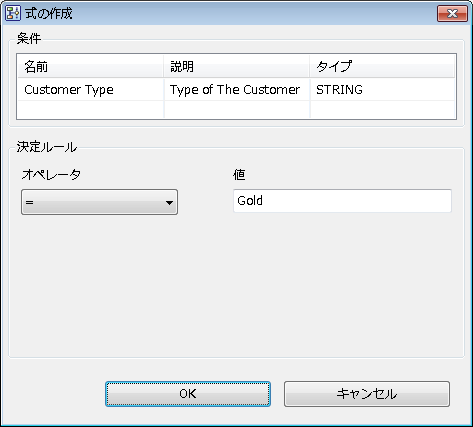Click the Type of The Customer description cell
The image size is (473, 427).
click(x=237, y=89)
